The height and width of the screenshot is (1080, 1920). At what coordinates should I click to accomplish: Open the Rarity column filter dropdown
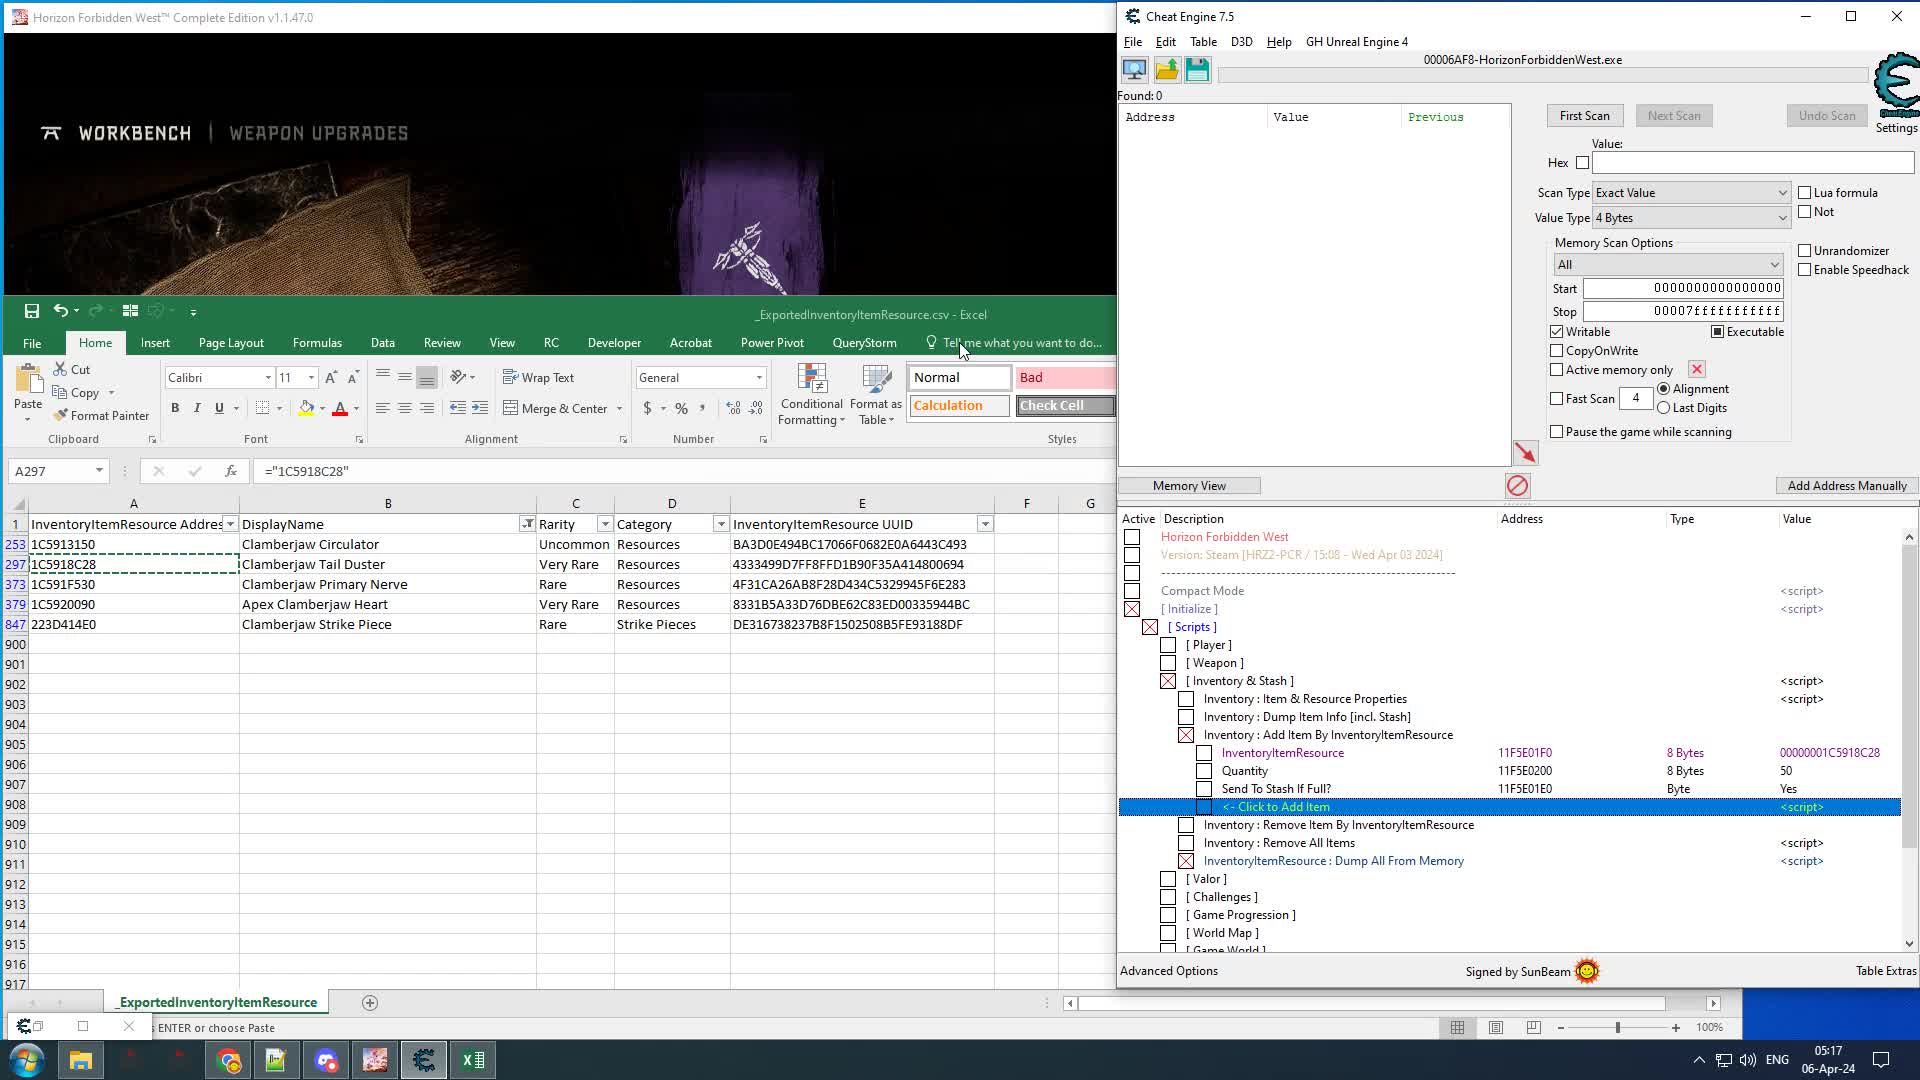click(604, 524)
